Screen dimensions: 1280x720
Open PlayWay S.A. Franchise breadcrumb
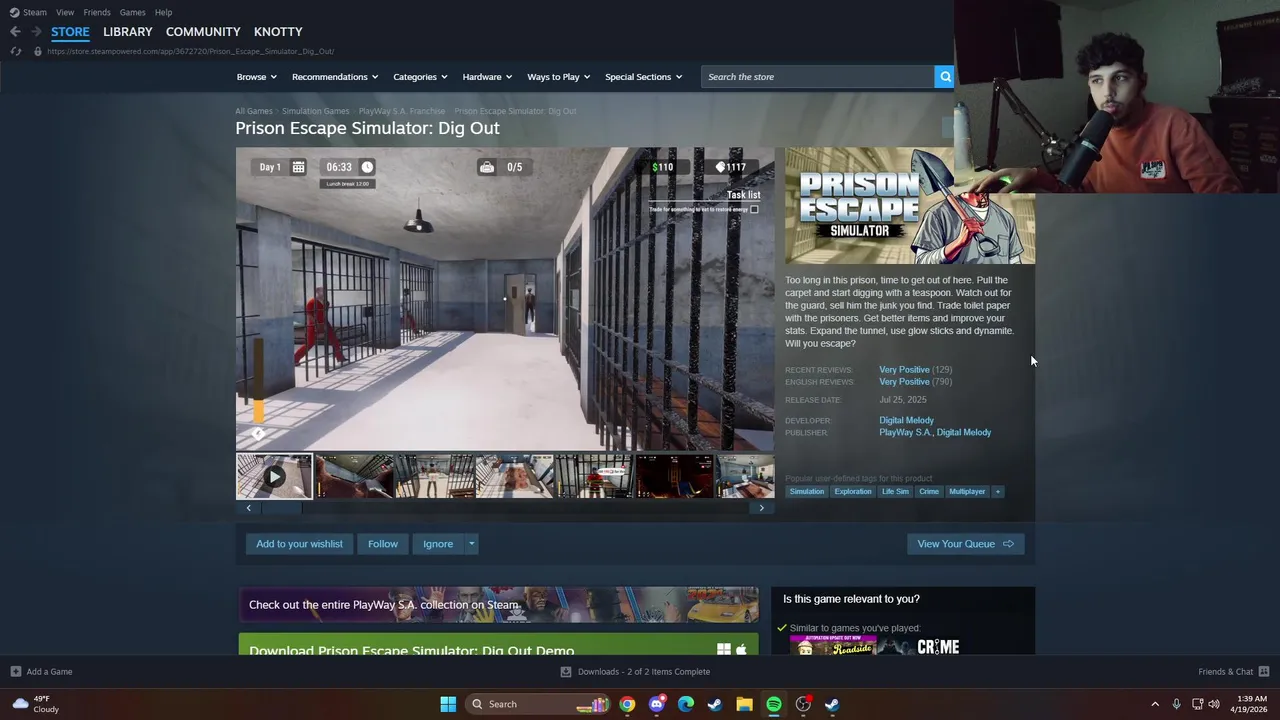point(402,111)
